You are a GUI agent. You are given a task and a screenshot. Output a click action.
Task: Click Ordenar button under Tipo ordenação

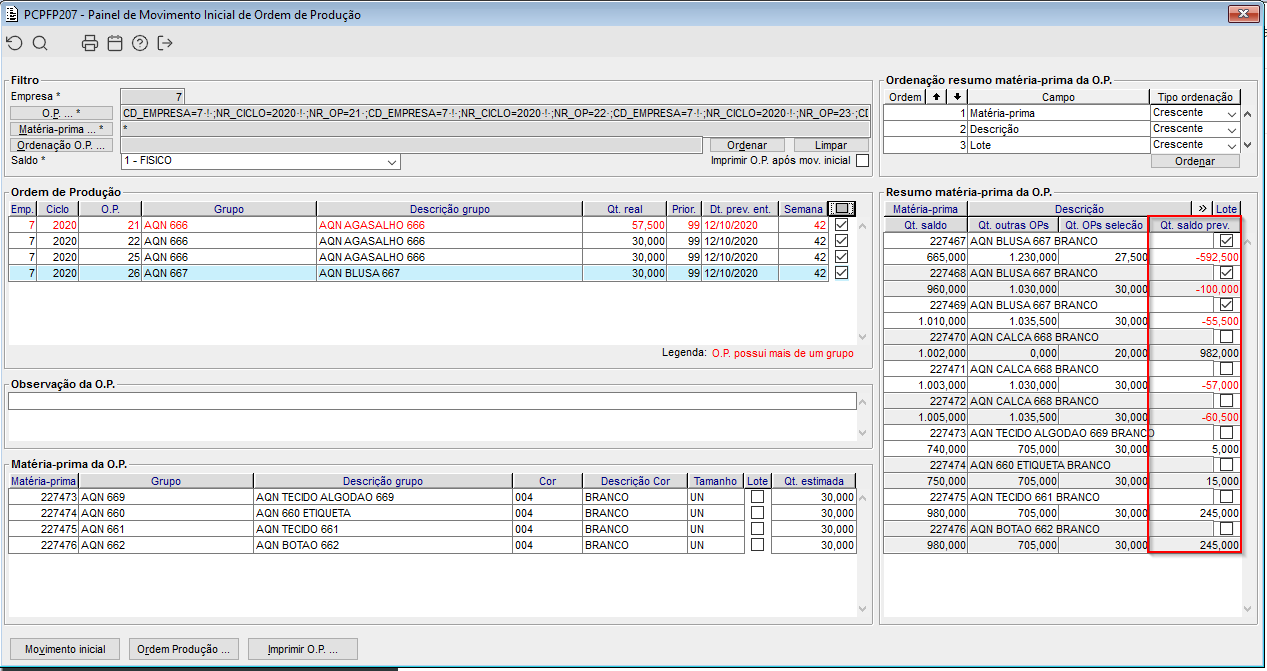pos(1195,161)
